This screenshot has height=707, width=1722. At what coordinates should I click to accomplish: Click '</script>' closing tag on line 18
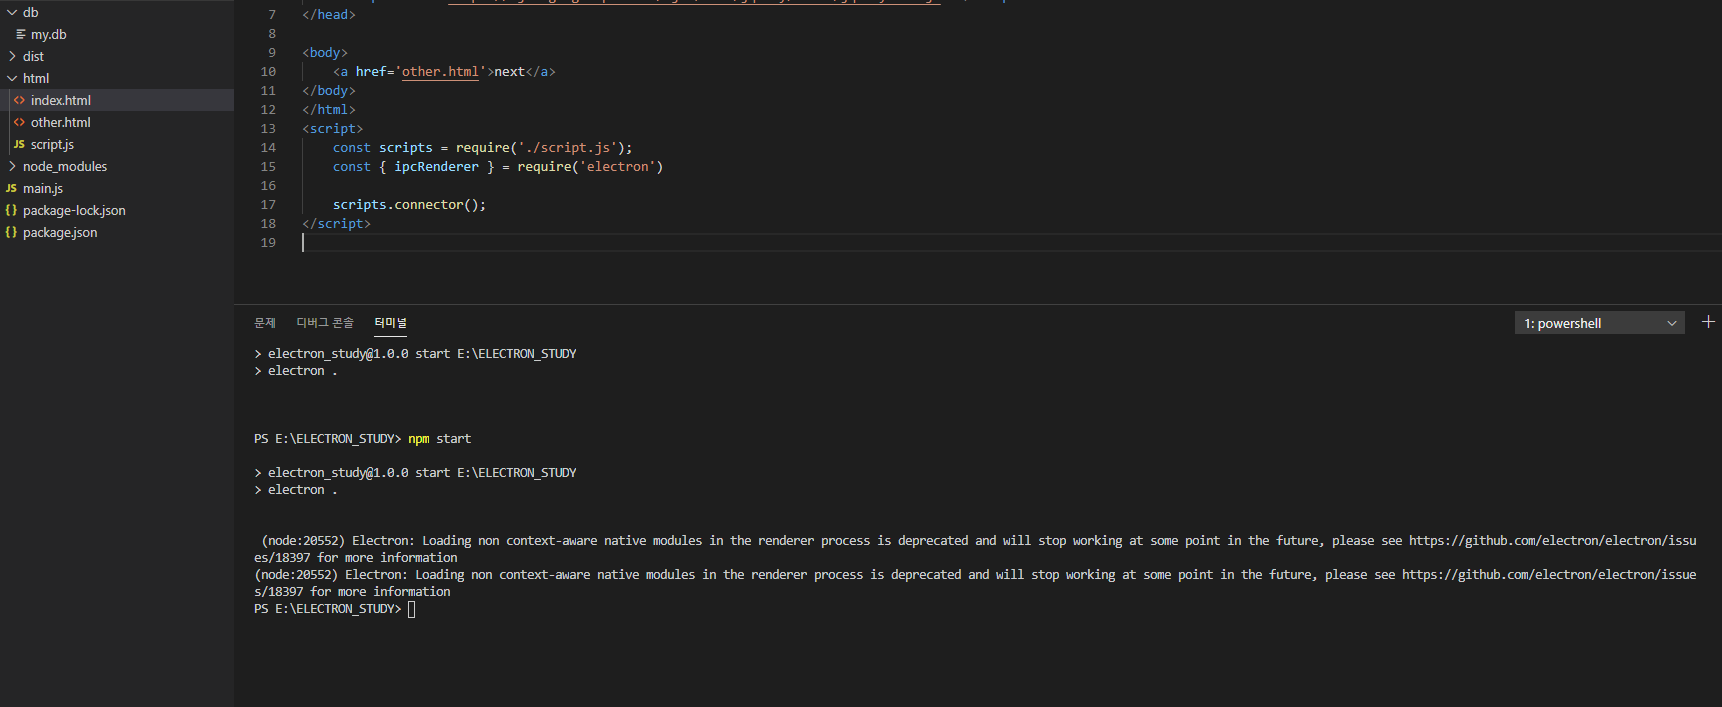(336, 224)
